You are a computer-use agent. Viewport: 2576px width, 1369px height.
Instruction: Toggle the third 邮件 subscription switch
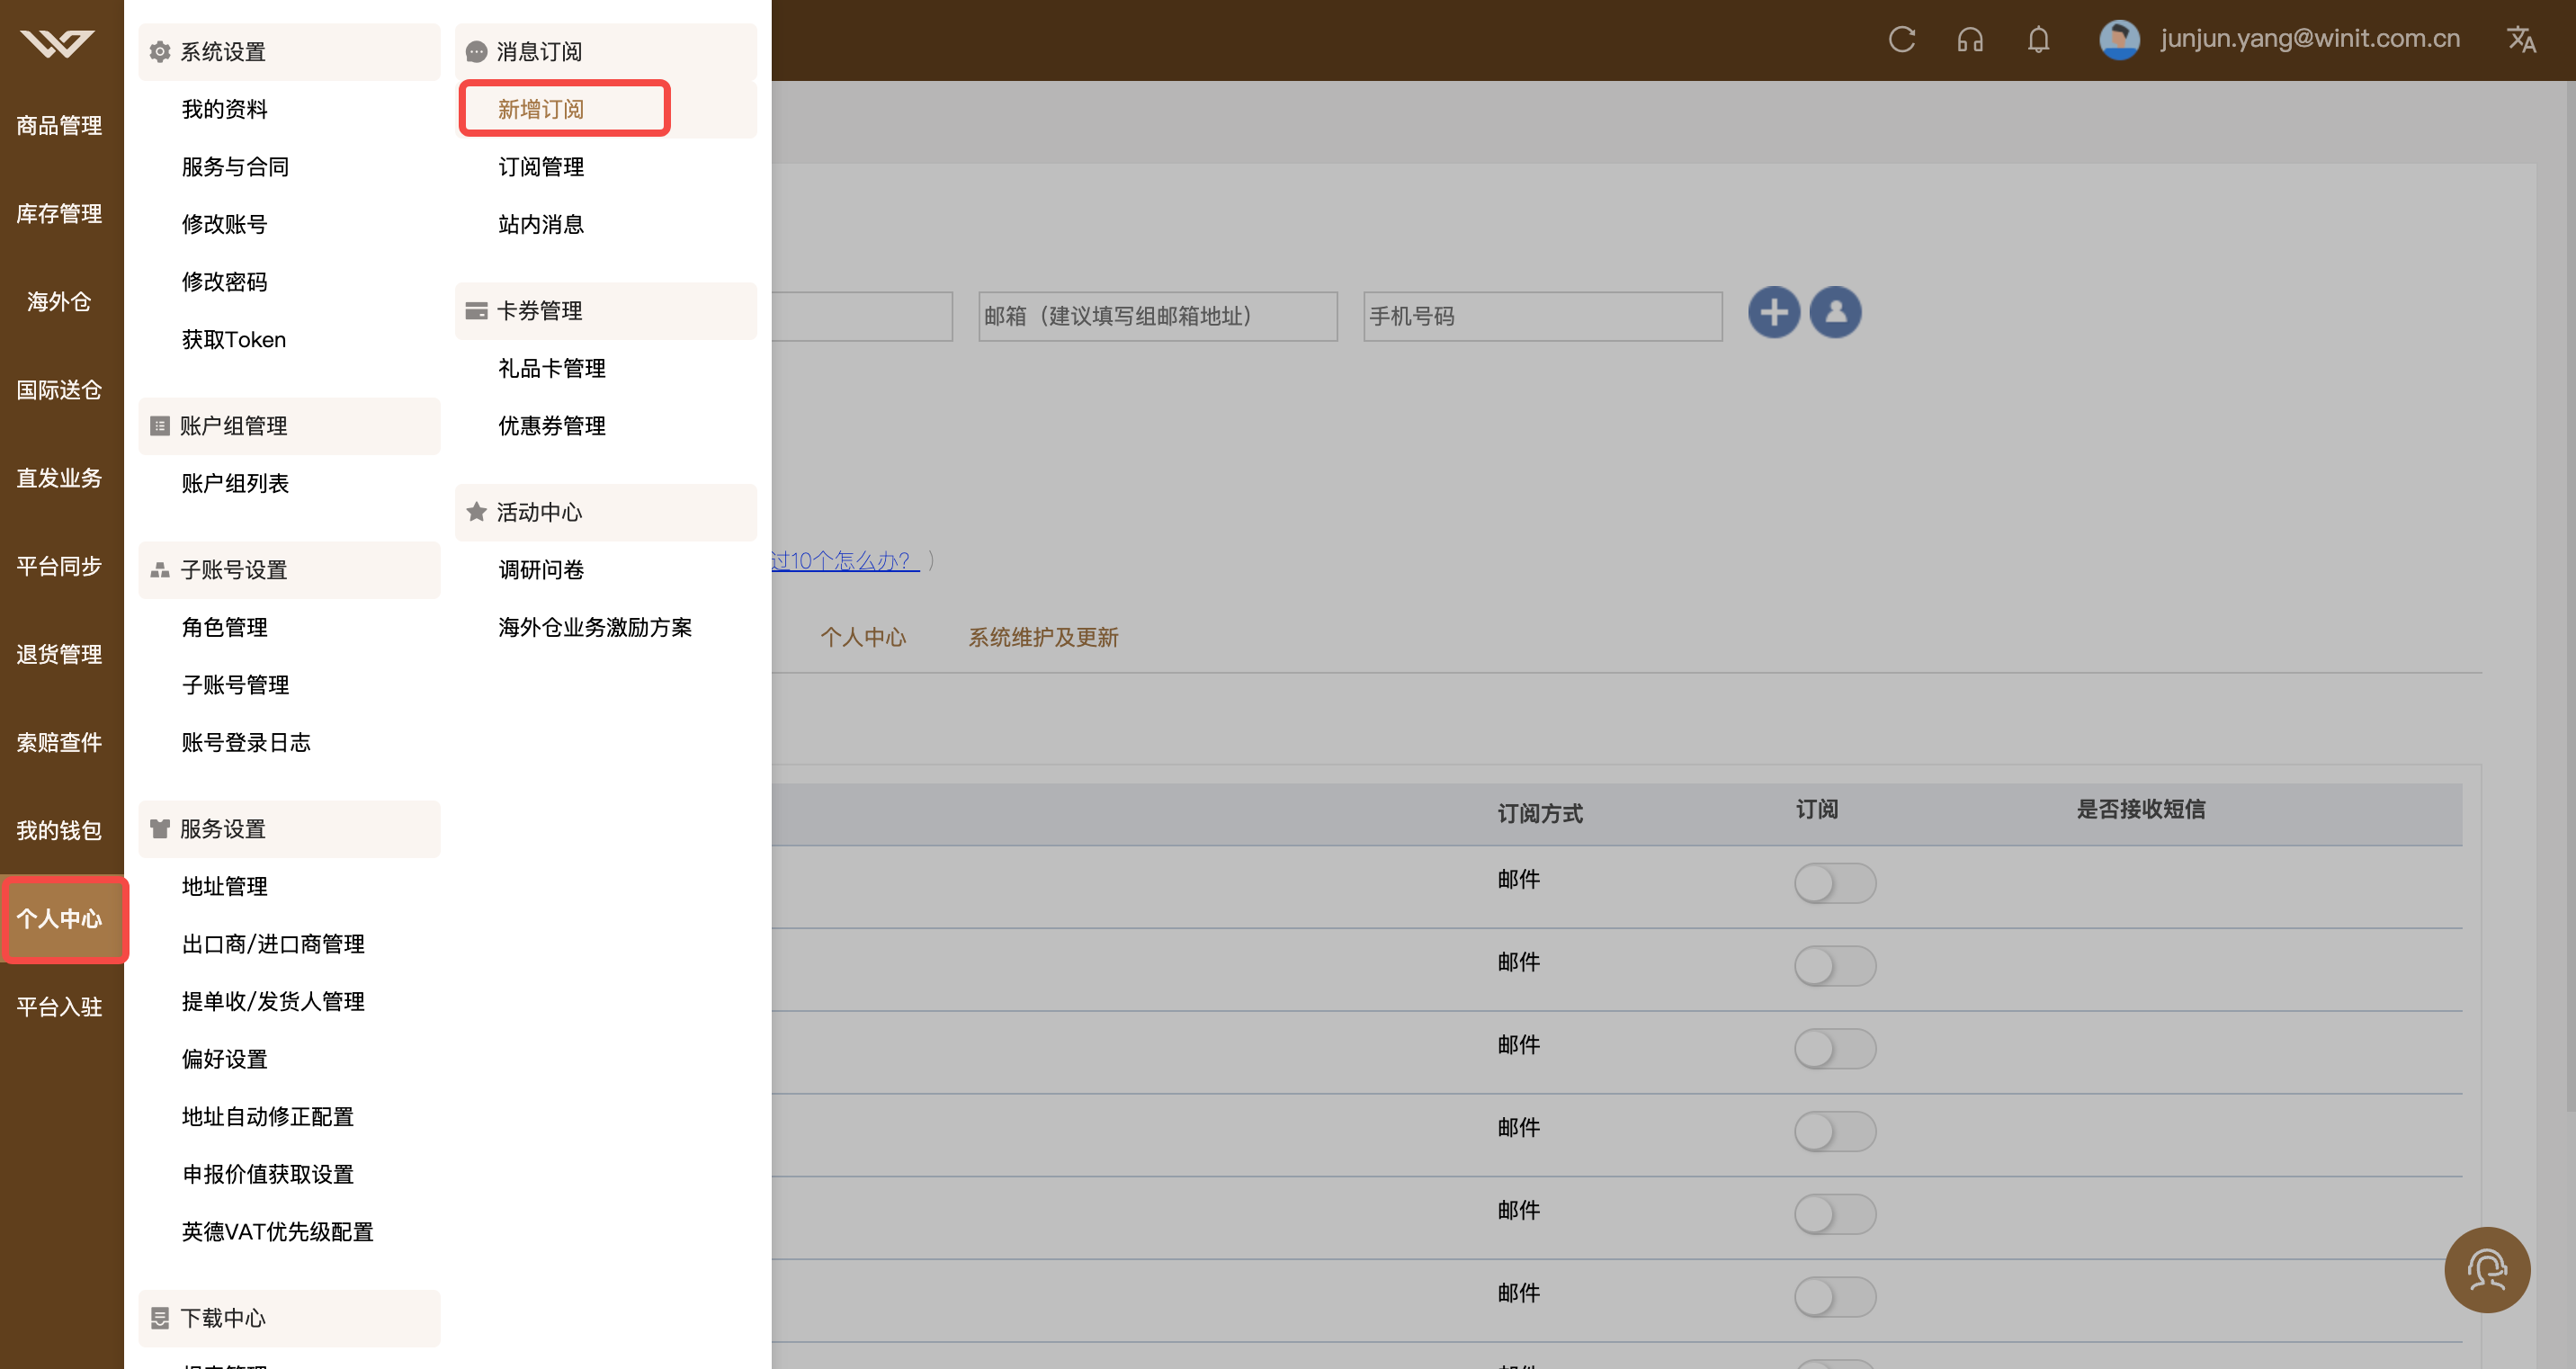point(1835,1049)
